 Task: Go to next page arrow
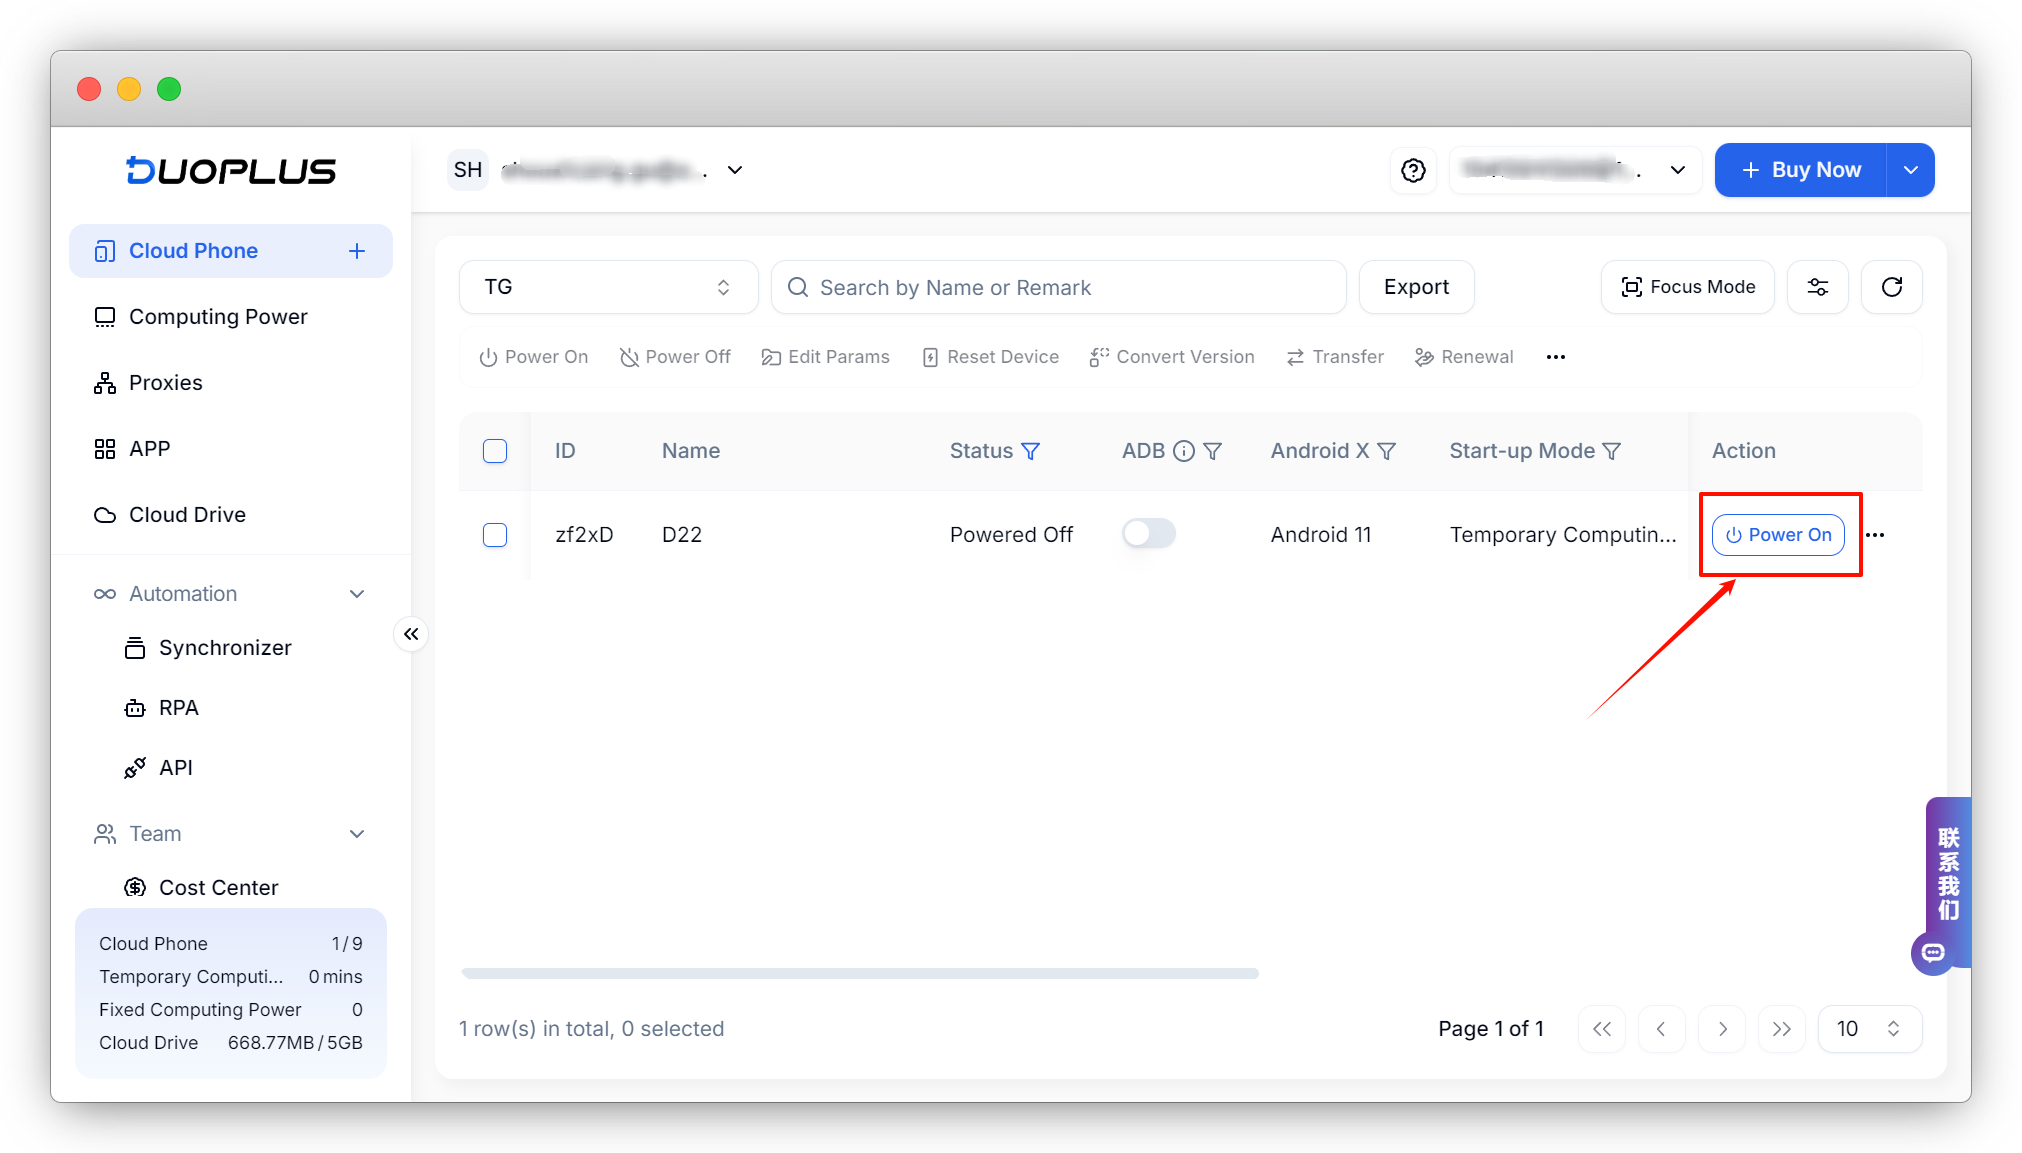(x=1722, y=1029)
